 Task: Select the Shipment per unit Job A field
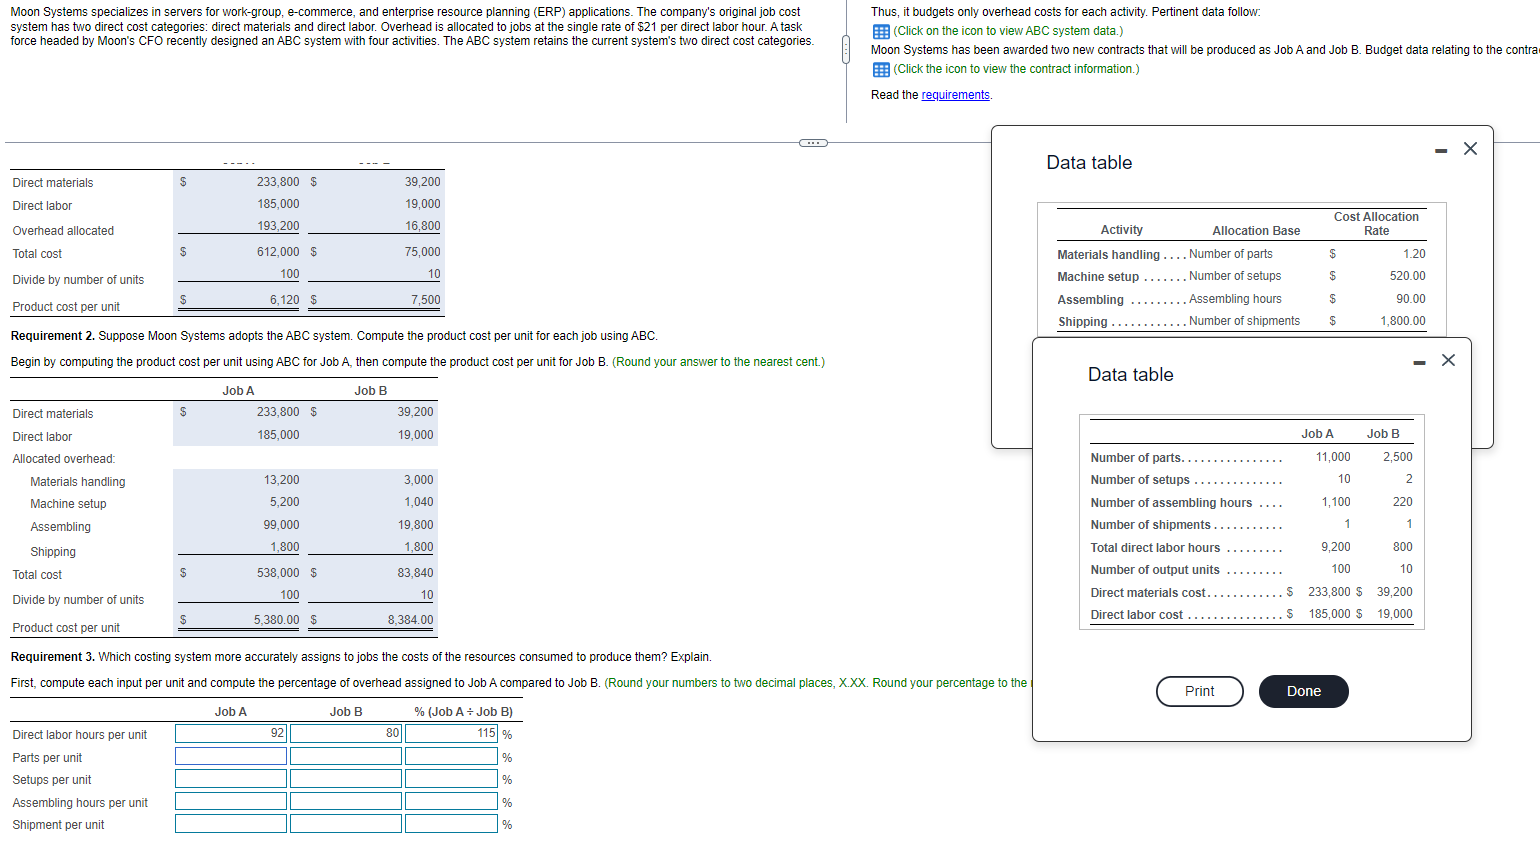click(230, 823)
